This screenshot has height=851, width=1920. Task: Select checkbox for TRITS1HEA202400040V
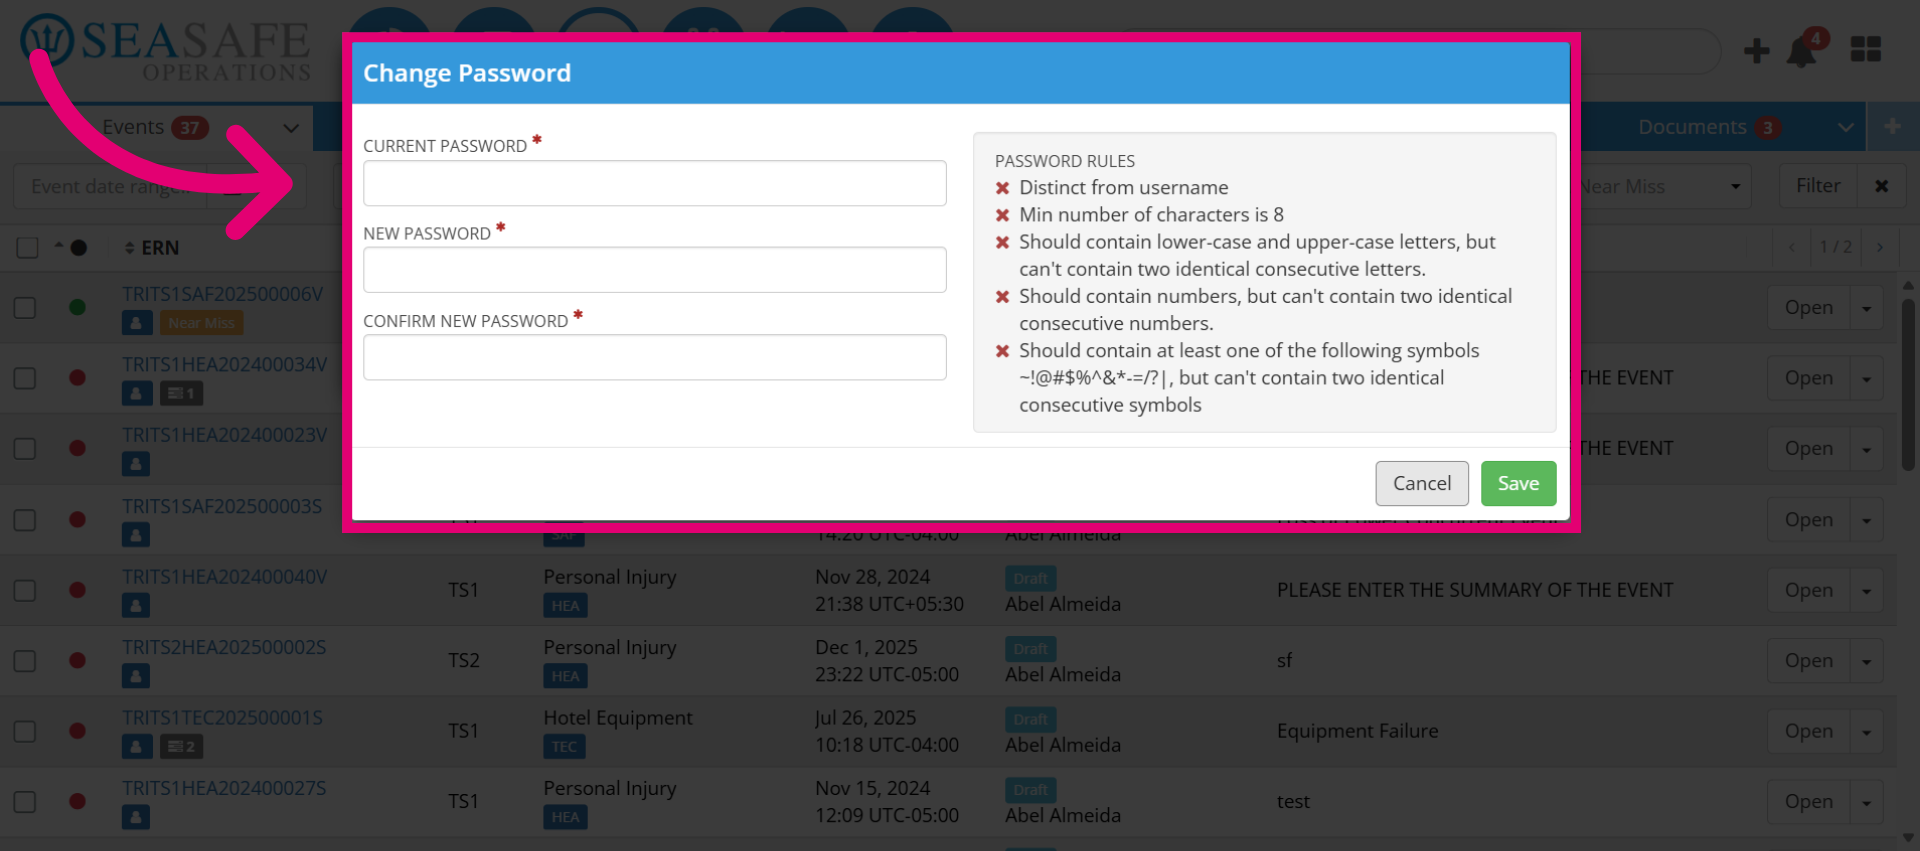point(25,590)
